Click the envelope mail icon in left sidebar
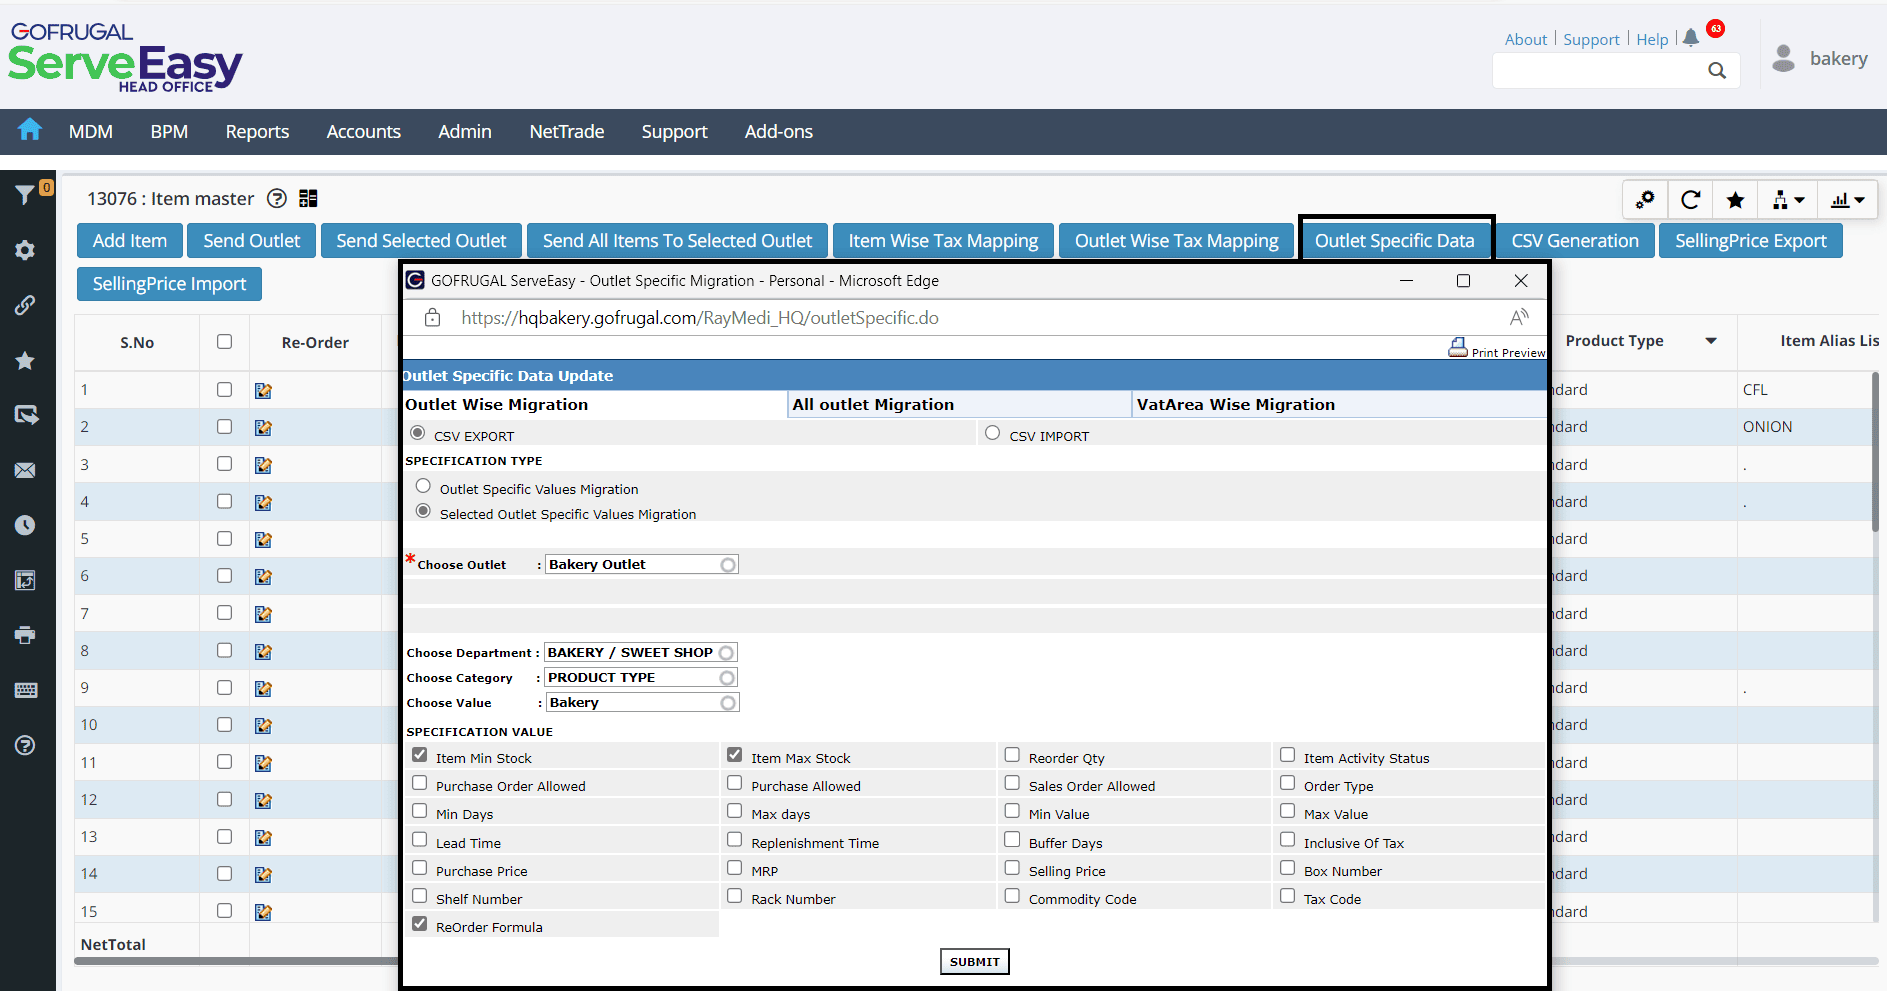Image resolution: width=1887 pixels, height=991 pixels. [x=25, y=470]
